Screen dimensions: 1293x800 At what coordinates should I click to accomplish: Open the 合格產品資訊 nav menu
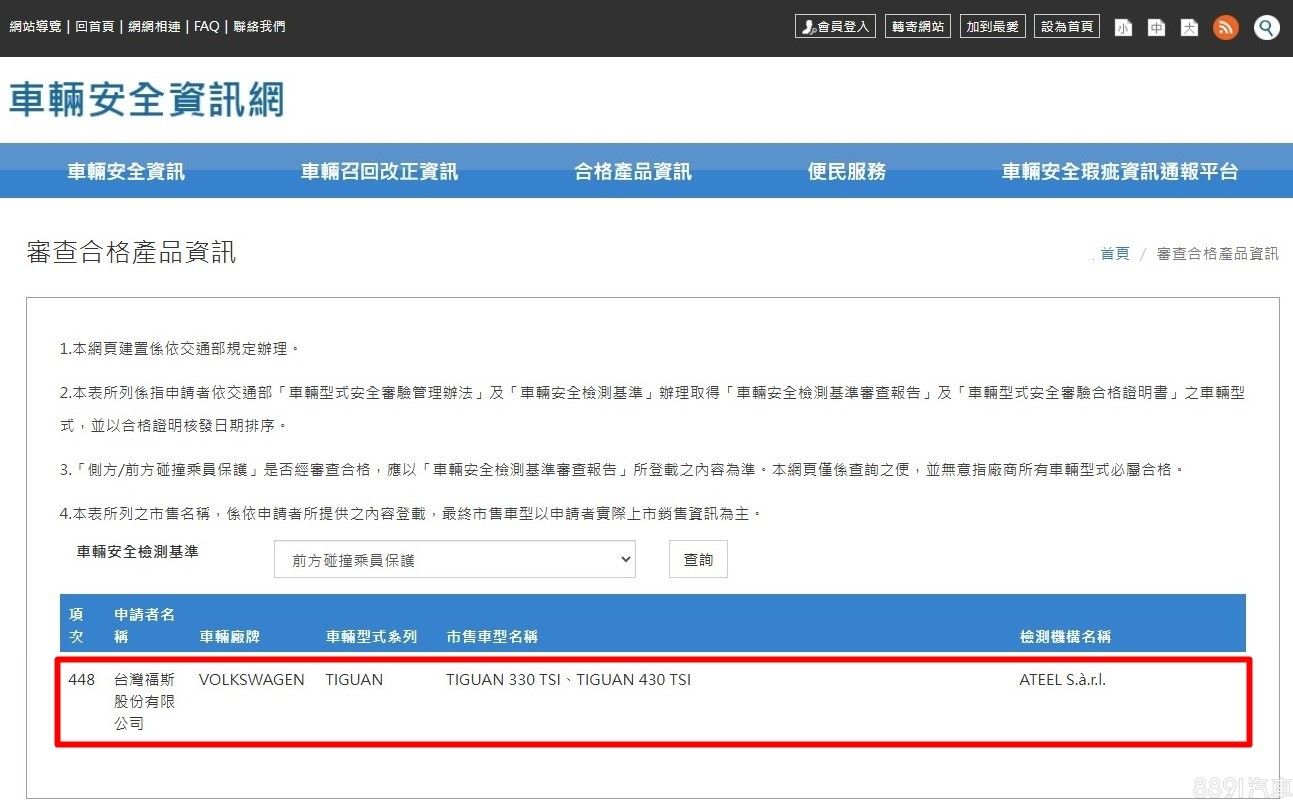633,172
